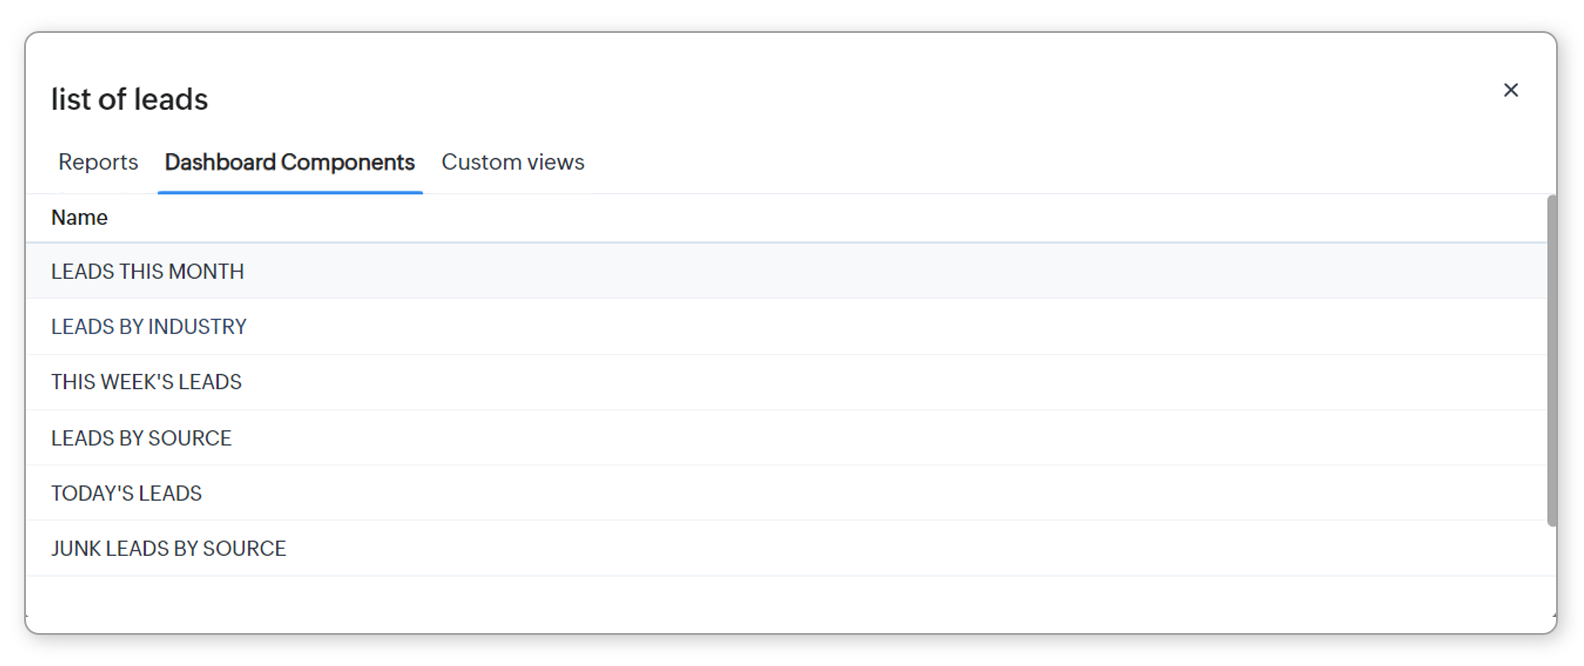Viewport: 1584px width, 666px height.
Task: Select the Dashboard Components tab
Action: (289, 162)
